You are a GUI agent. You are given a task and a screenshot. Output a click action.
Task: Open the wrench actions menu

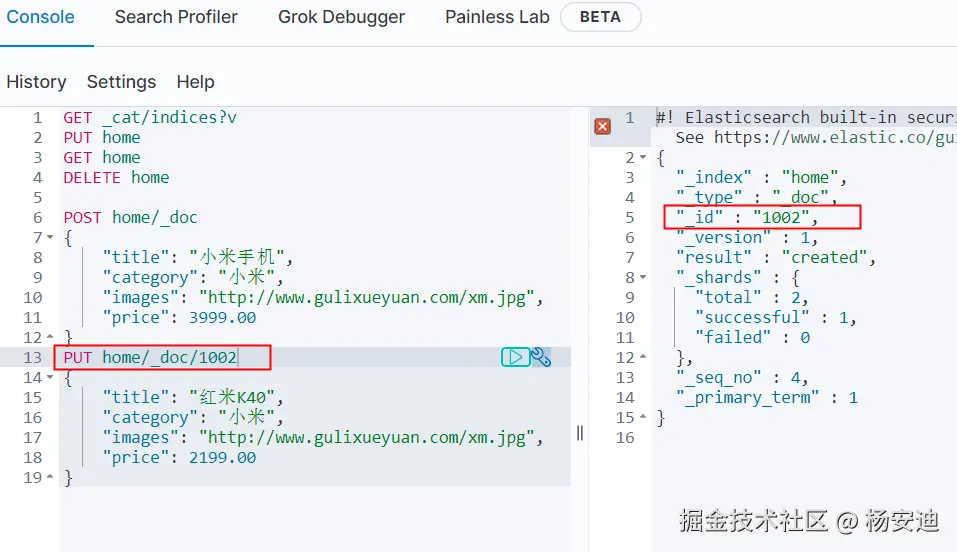click(541, 357)
